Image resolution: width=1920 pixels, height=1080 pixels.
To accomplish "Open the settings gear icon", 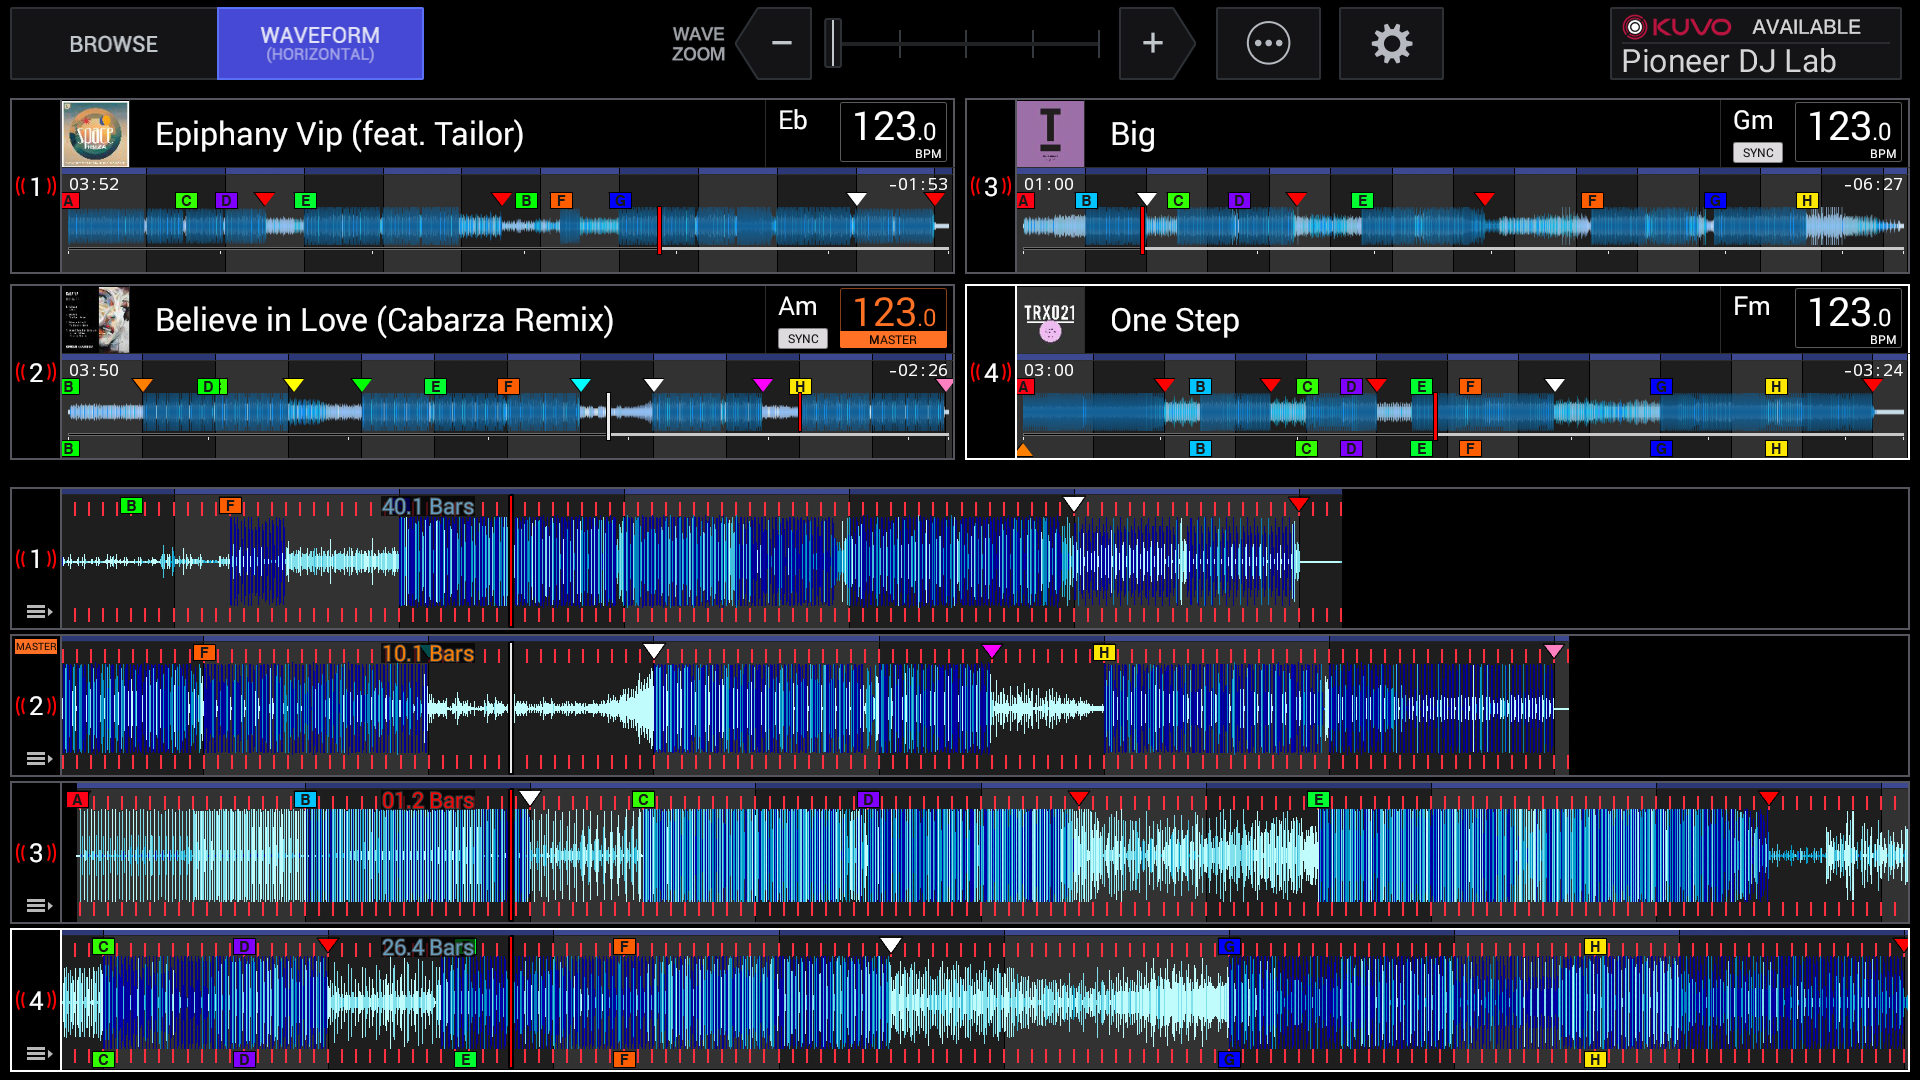I will (x=1391, y=44).
